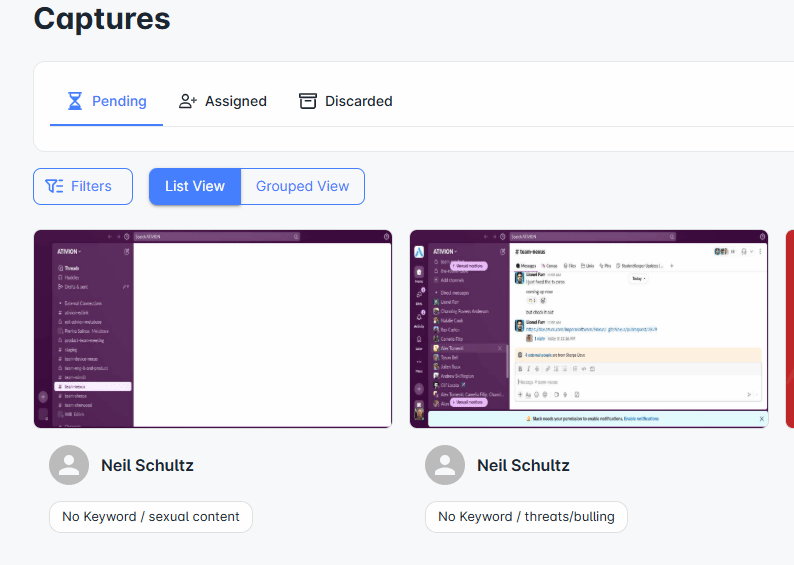This screenshot has width=794, height=565.
Task: Switch to the Pending tab
Action: (106, 101)
